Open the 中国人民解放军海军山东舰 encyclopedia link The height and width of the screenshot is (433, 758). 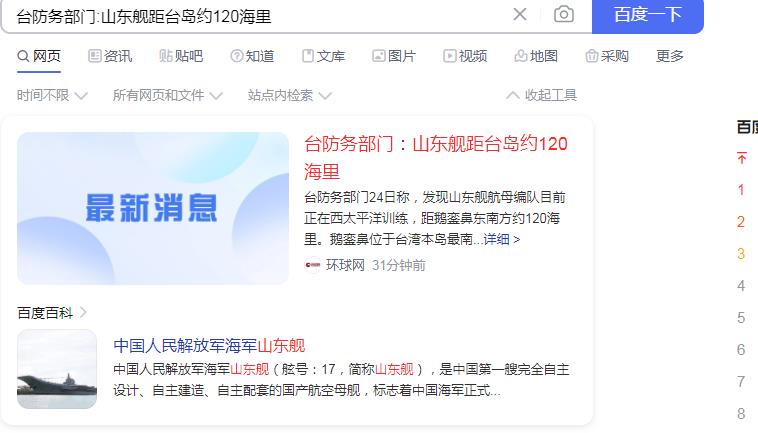[x=209, y=346]
